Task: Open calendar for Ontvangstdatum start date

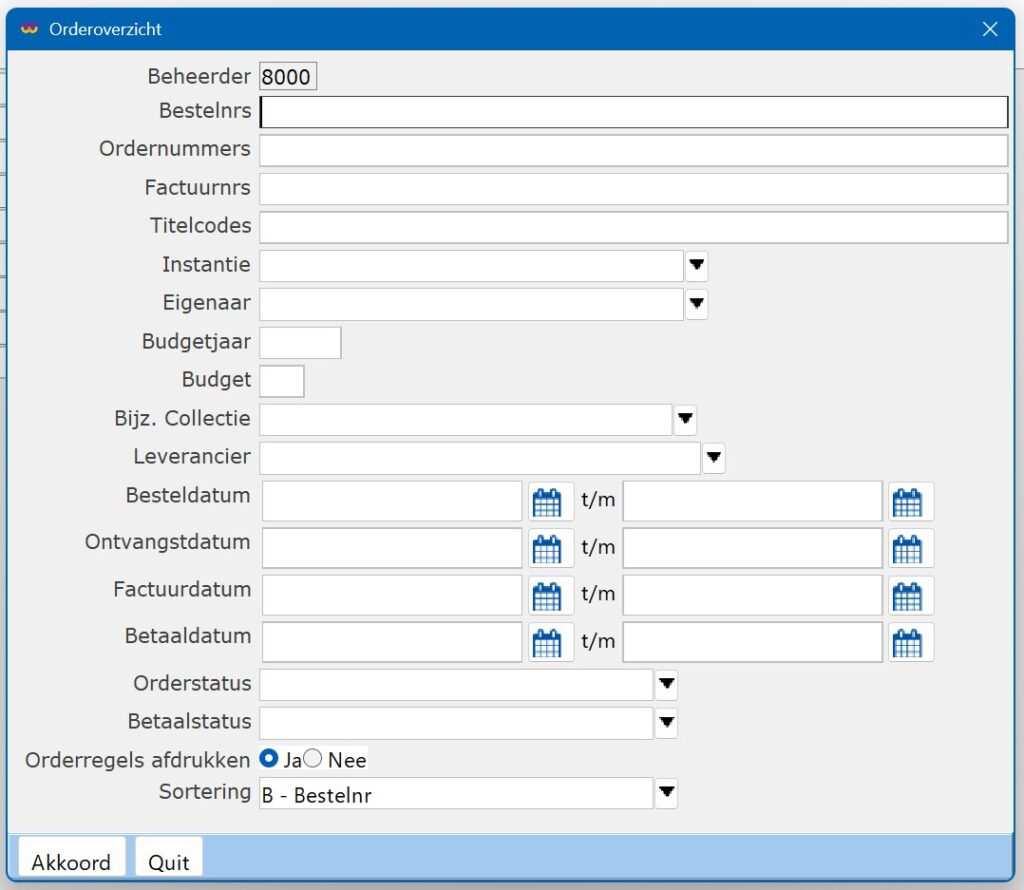Action: coord(547,549)
